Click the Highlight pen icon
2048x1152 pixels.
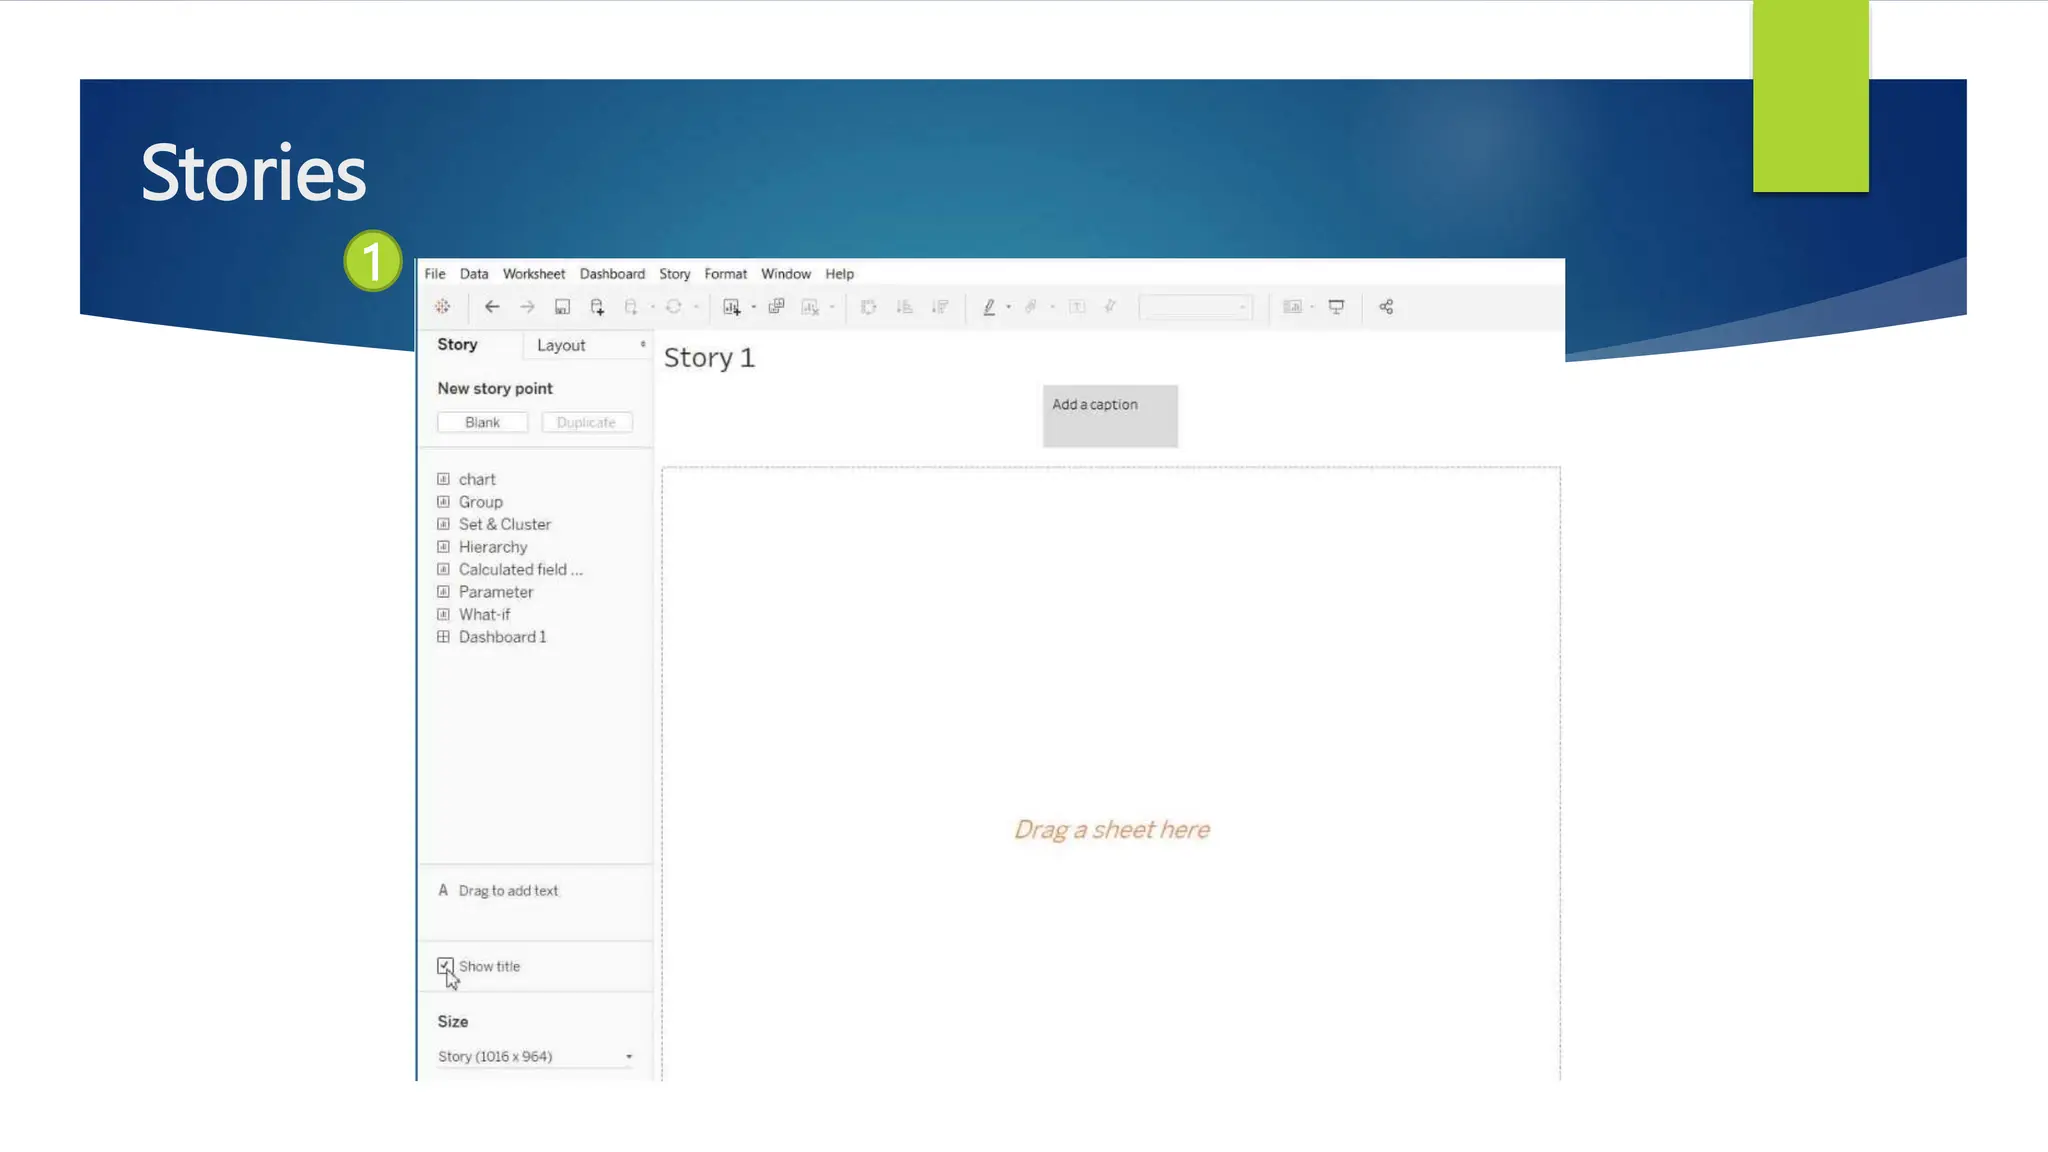point(988,307)
